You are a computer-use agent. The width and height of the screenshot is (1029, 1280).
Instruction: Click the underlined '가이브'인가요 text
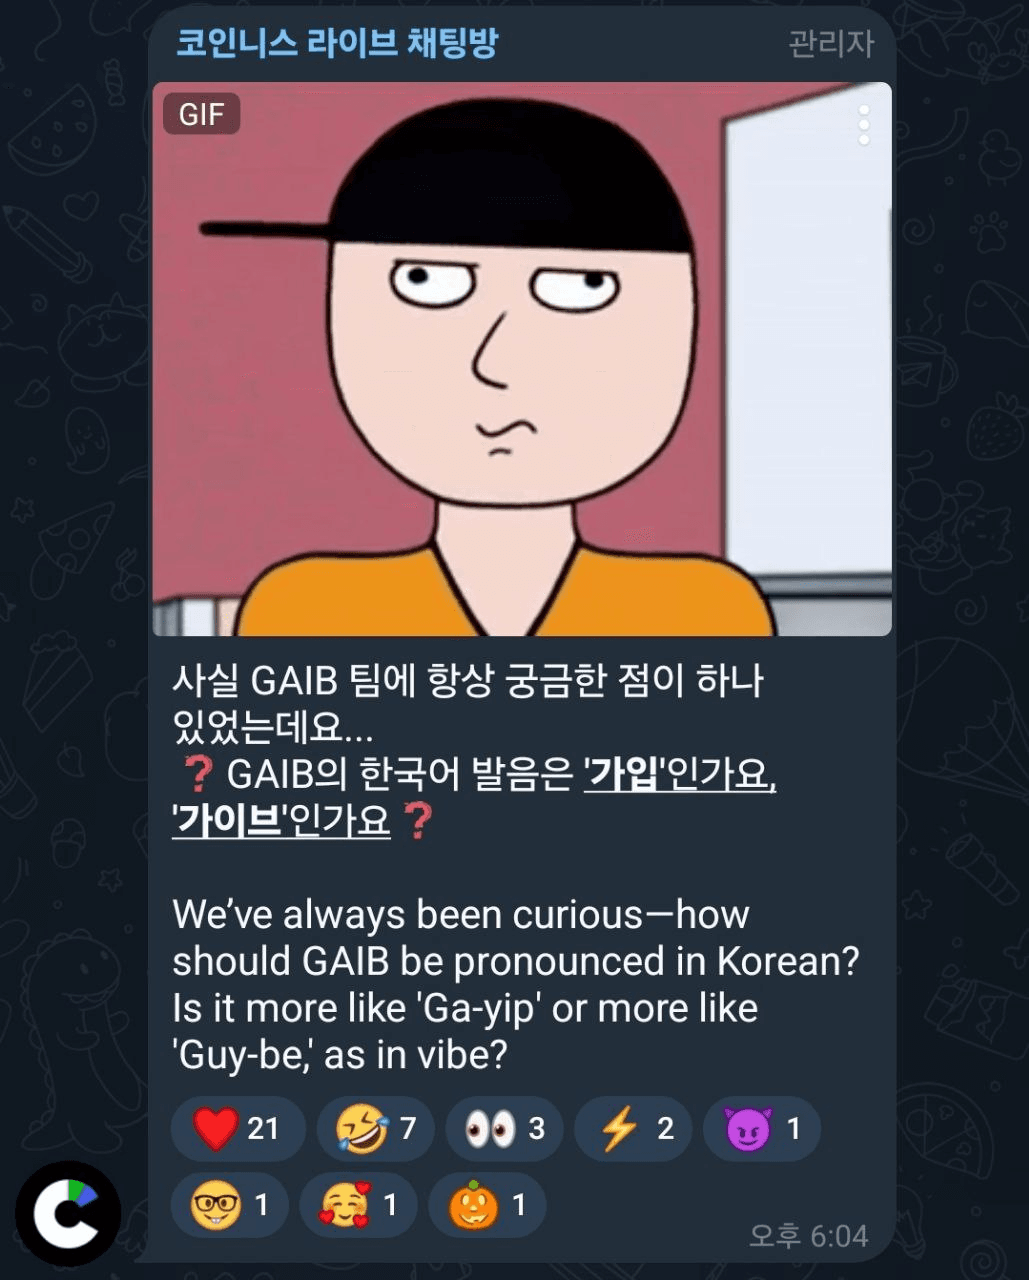(x=281, y=821)
